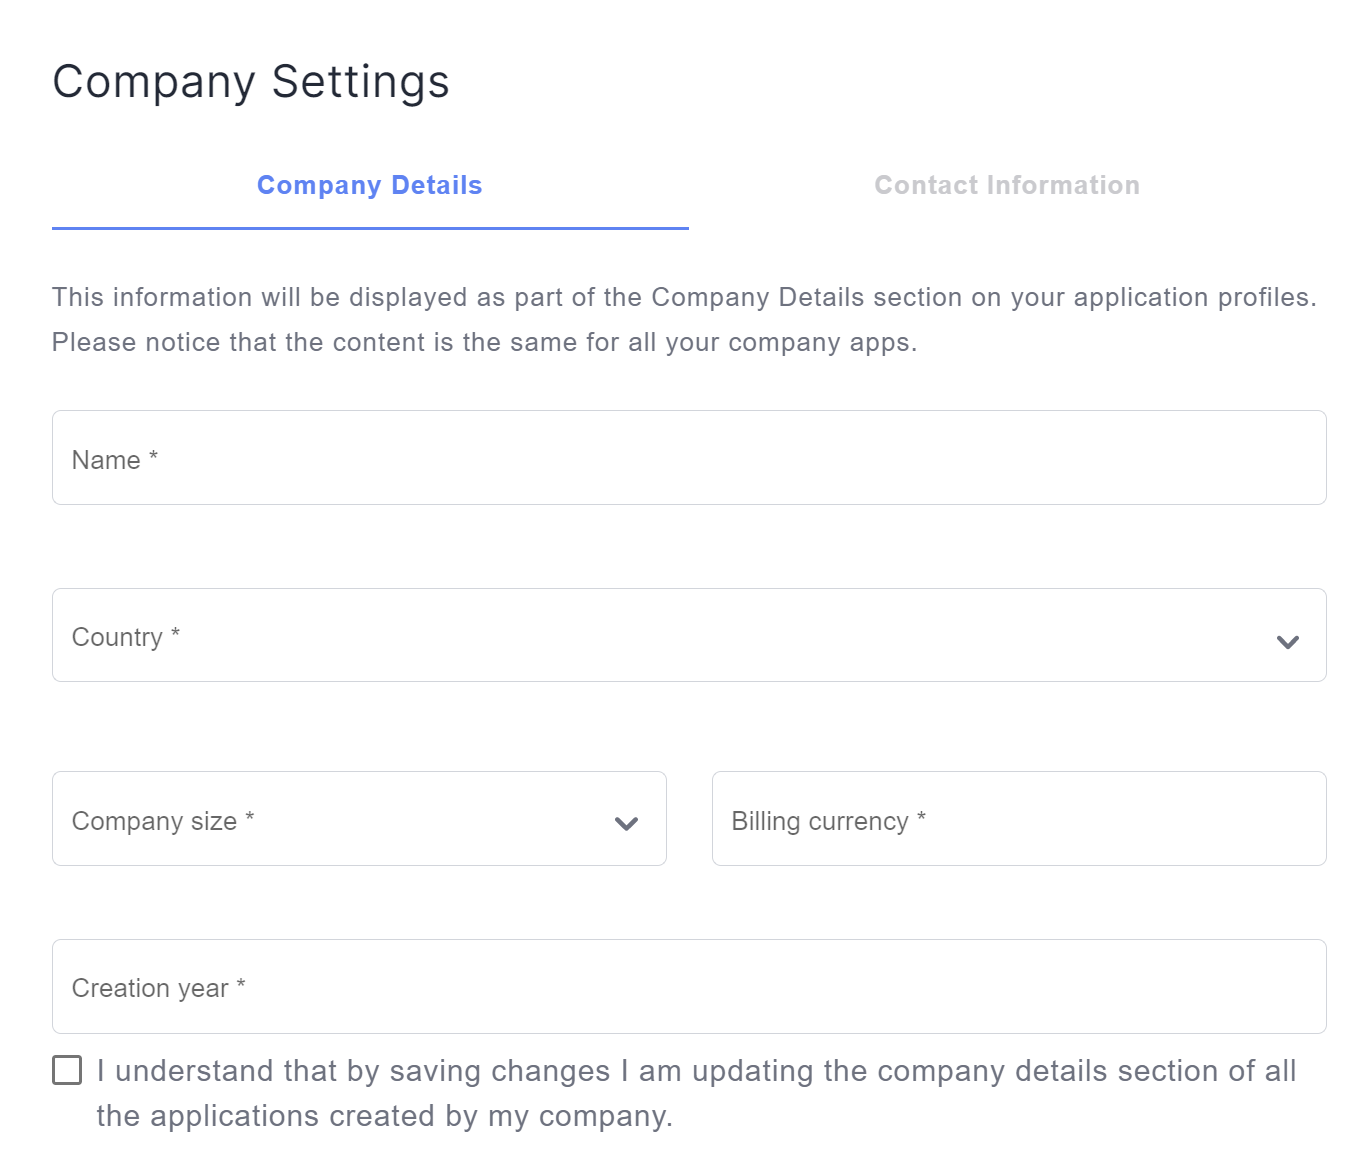Click the Company size chevron arrow

click(626, 824)
